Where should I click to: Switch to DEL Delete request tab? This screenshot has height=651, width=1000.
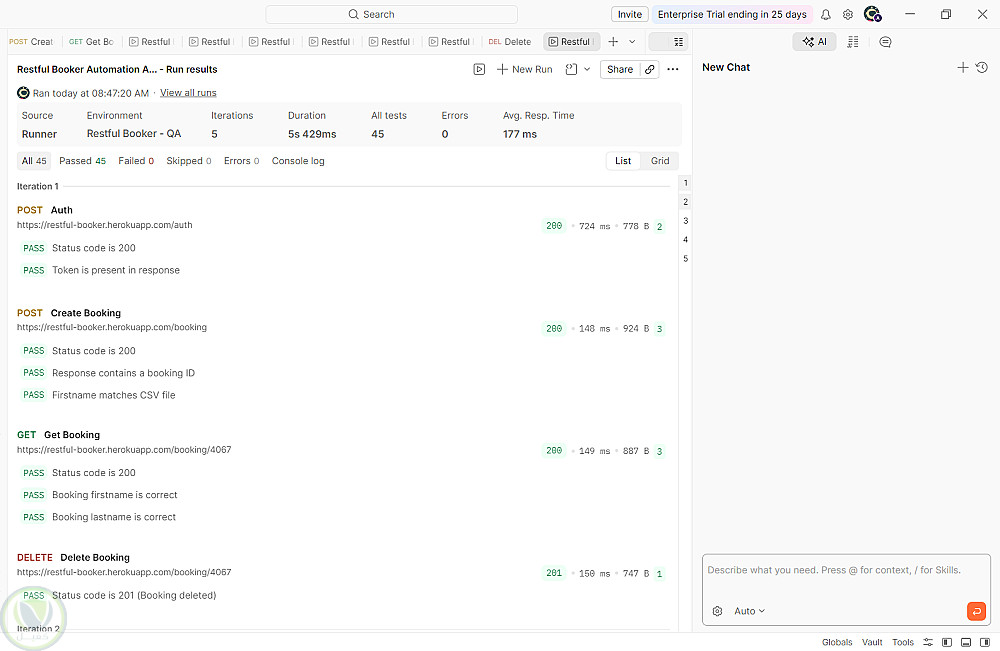tap(510, 41)
